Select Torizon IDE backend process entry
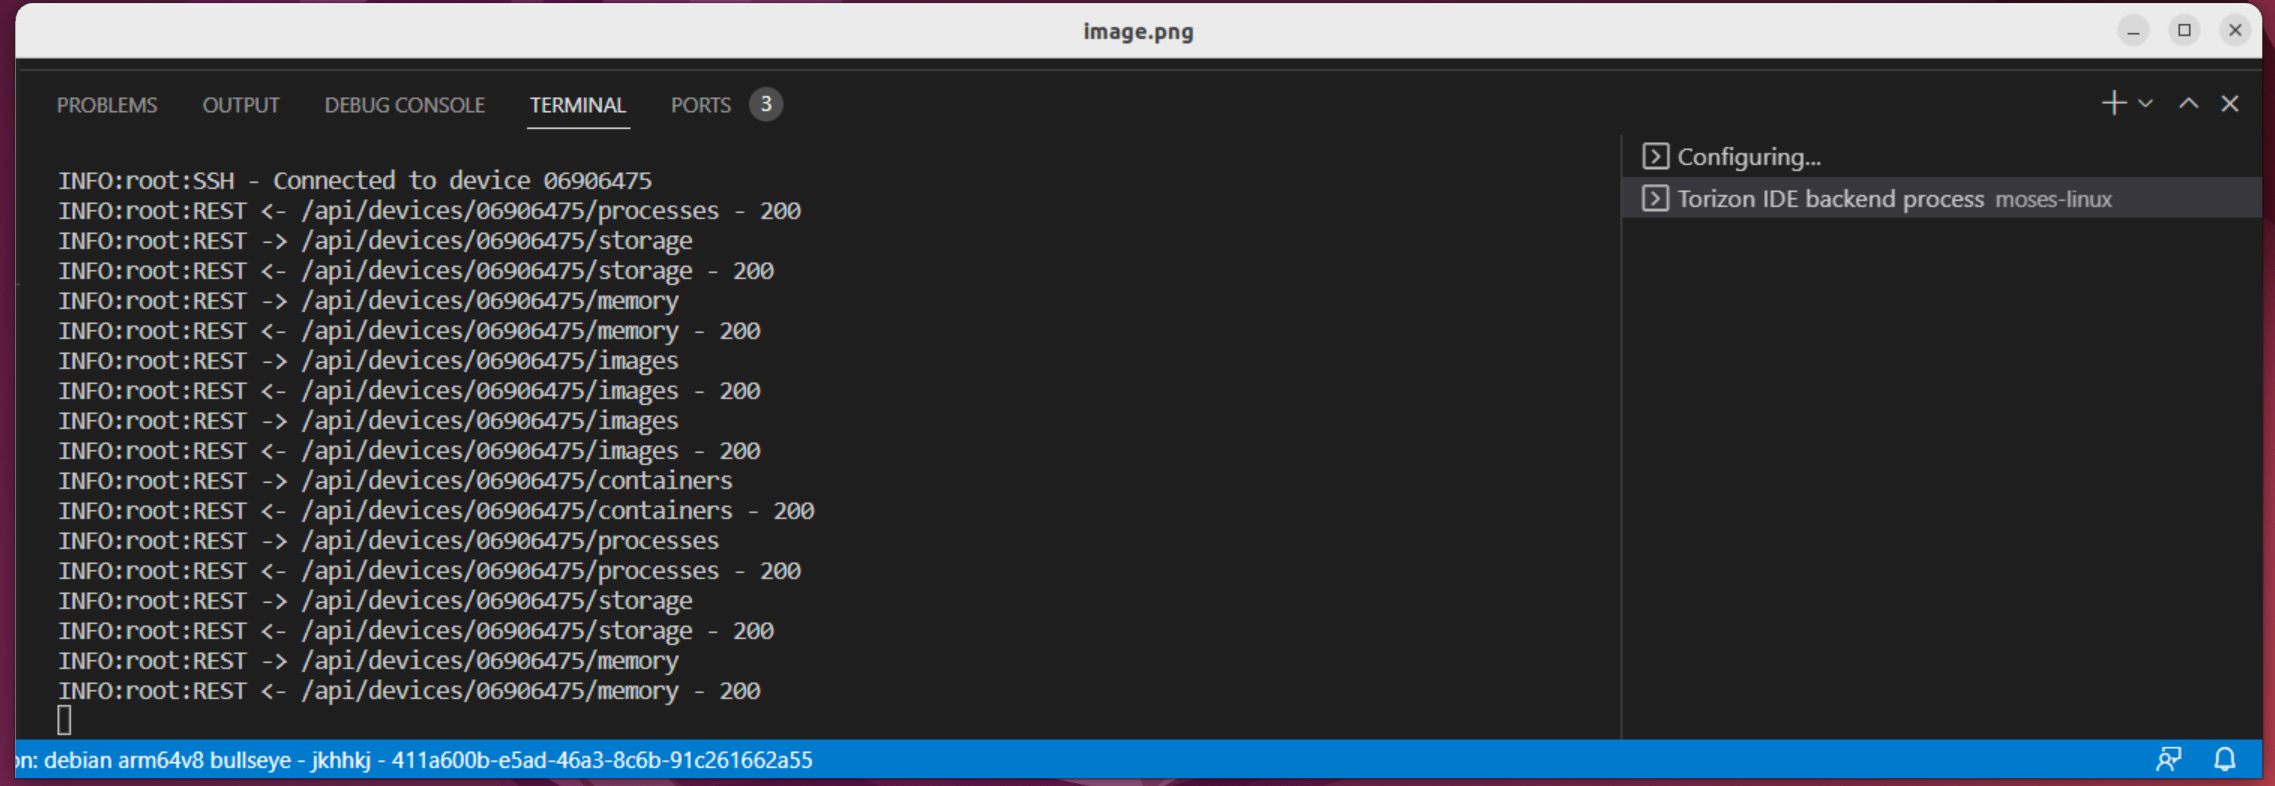The width and height of the screenshot is (2275, 786). pyautogui.click(x=1941, y=199)
